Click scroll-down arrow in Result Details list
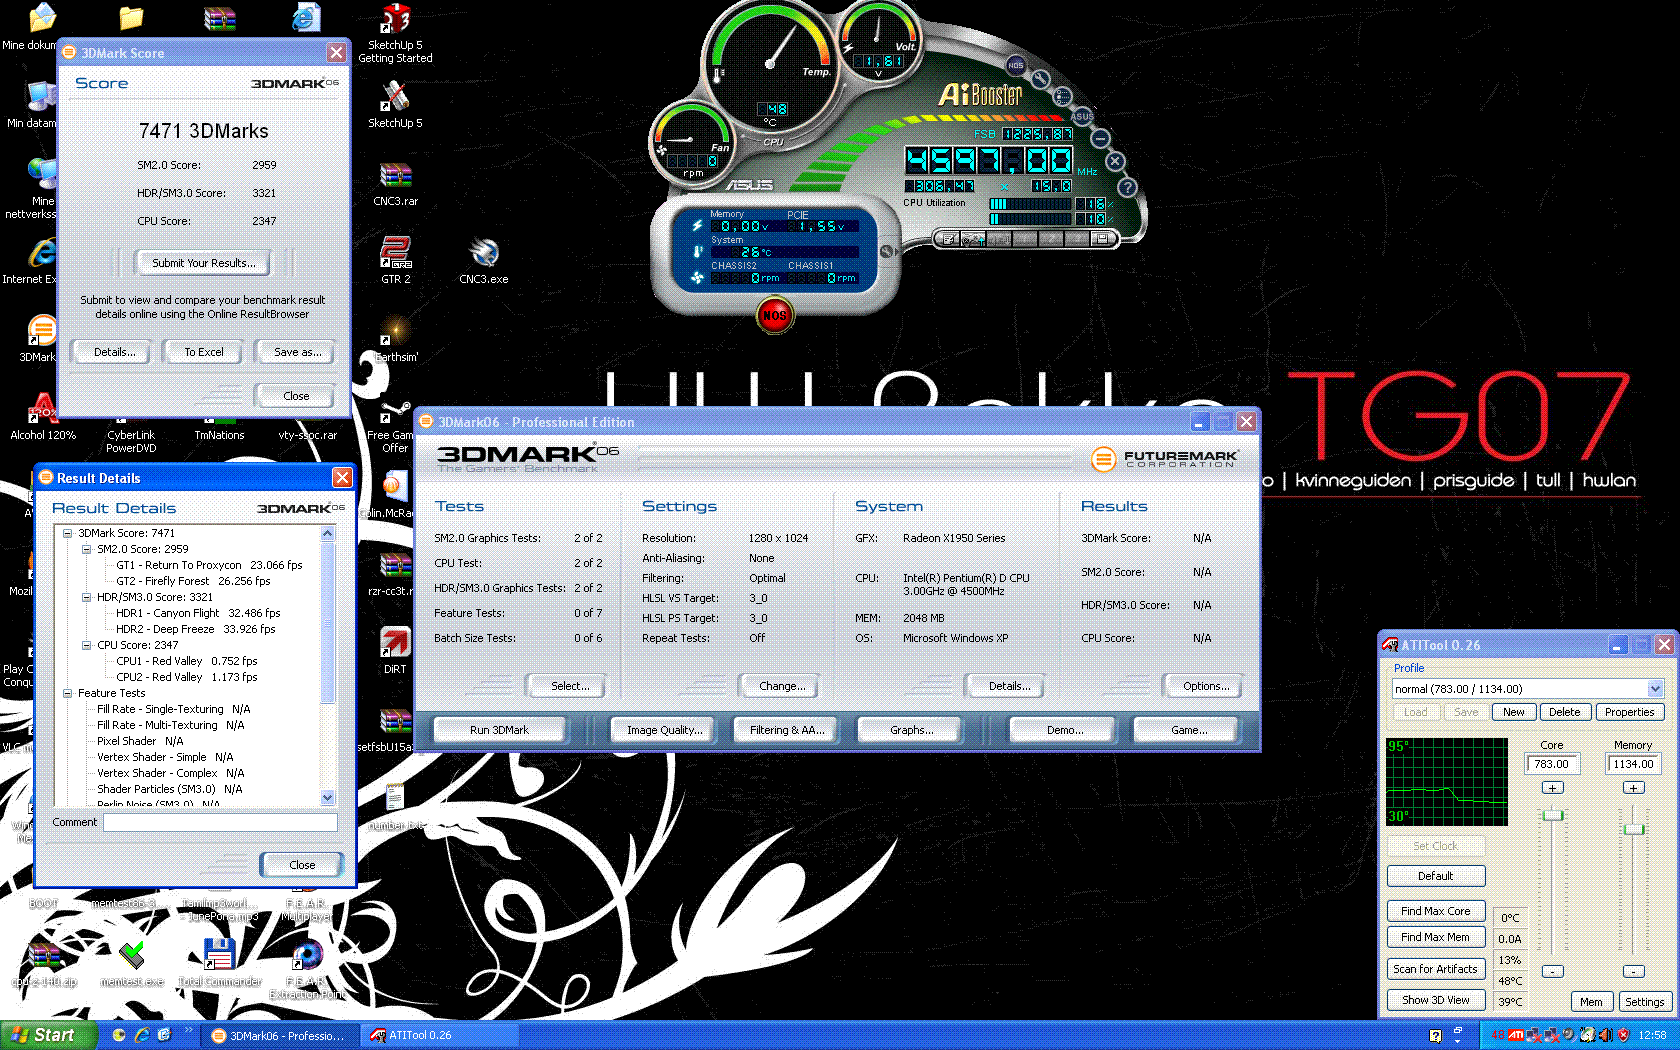Image resolution: width=1680 pixels, height=1050 pixels. pos(327,797)
